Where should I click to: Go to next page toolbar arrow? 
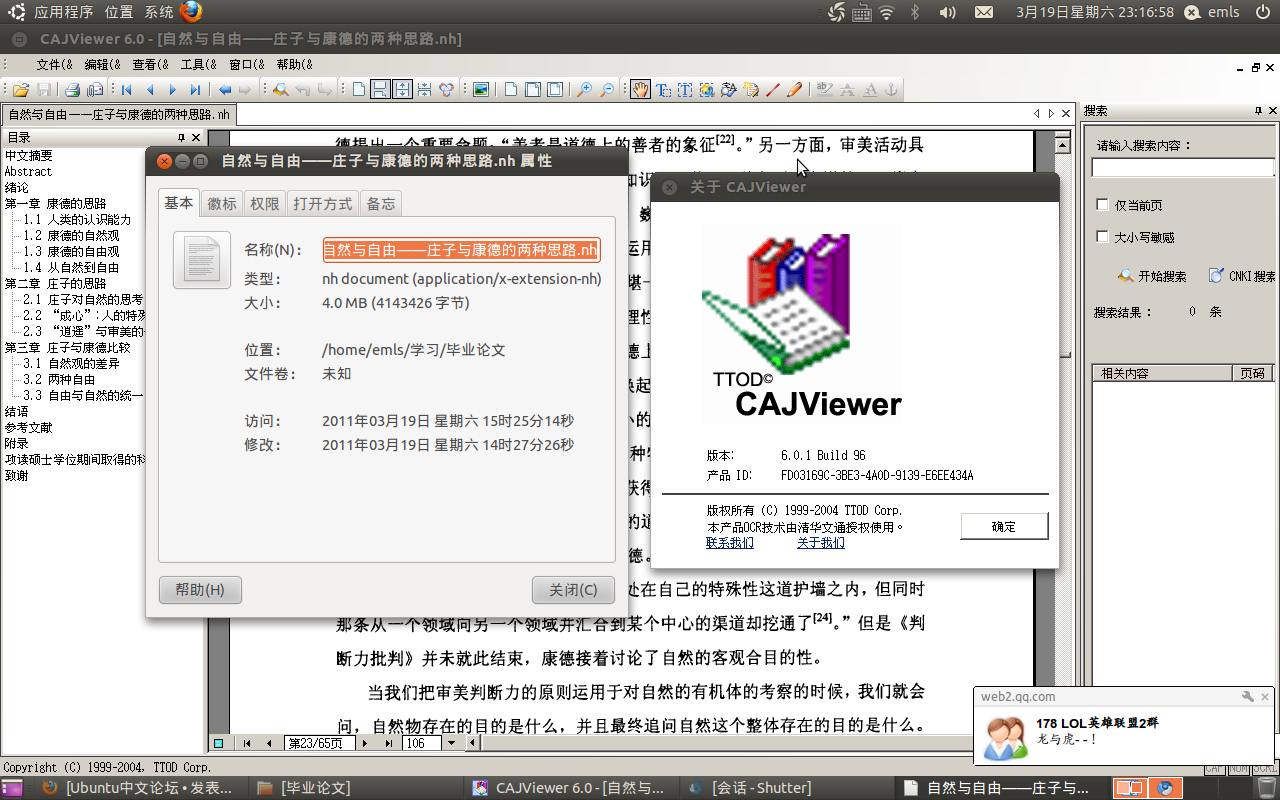173,90
